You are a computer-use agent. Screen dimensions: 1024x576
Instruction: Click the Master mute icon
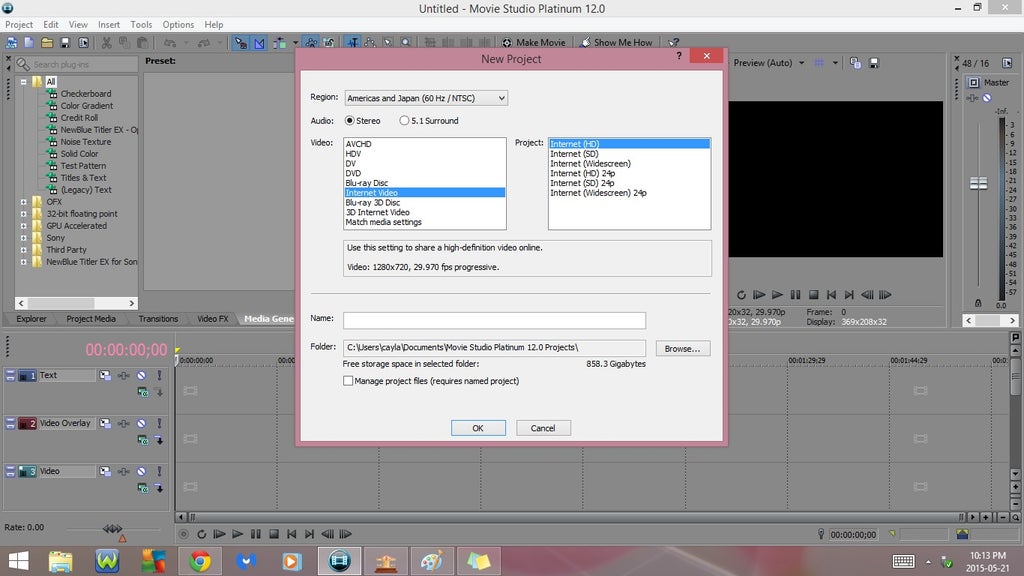pyautogui.click(x=986, y=98)
